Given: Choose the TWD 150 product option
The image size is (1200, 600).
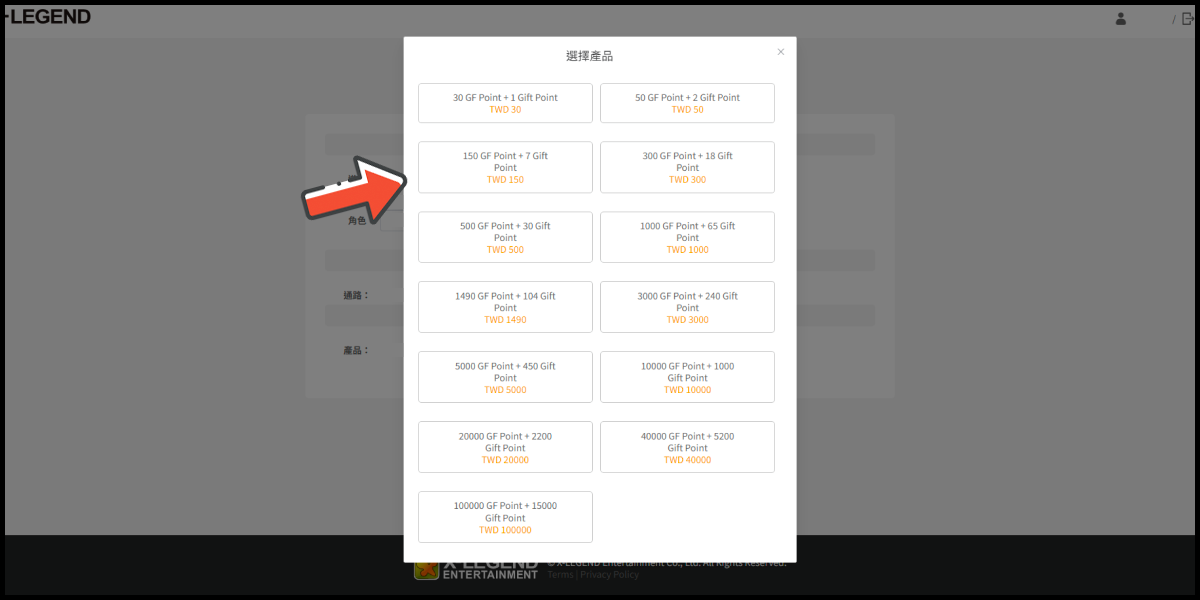Looking at the screenshot, I should pyautogui.click(x=505, y=167).
